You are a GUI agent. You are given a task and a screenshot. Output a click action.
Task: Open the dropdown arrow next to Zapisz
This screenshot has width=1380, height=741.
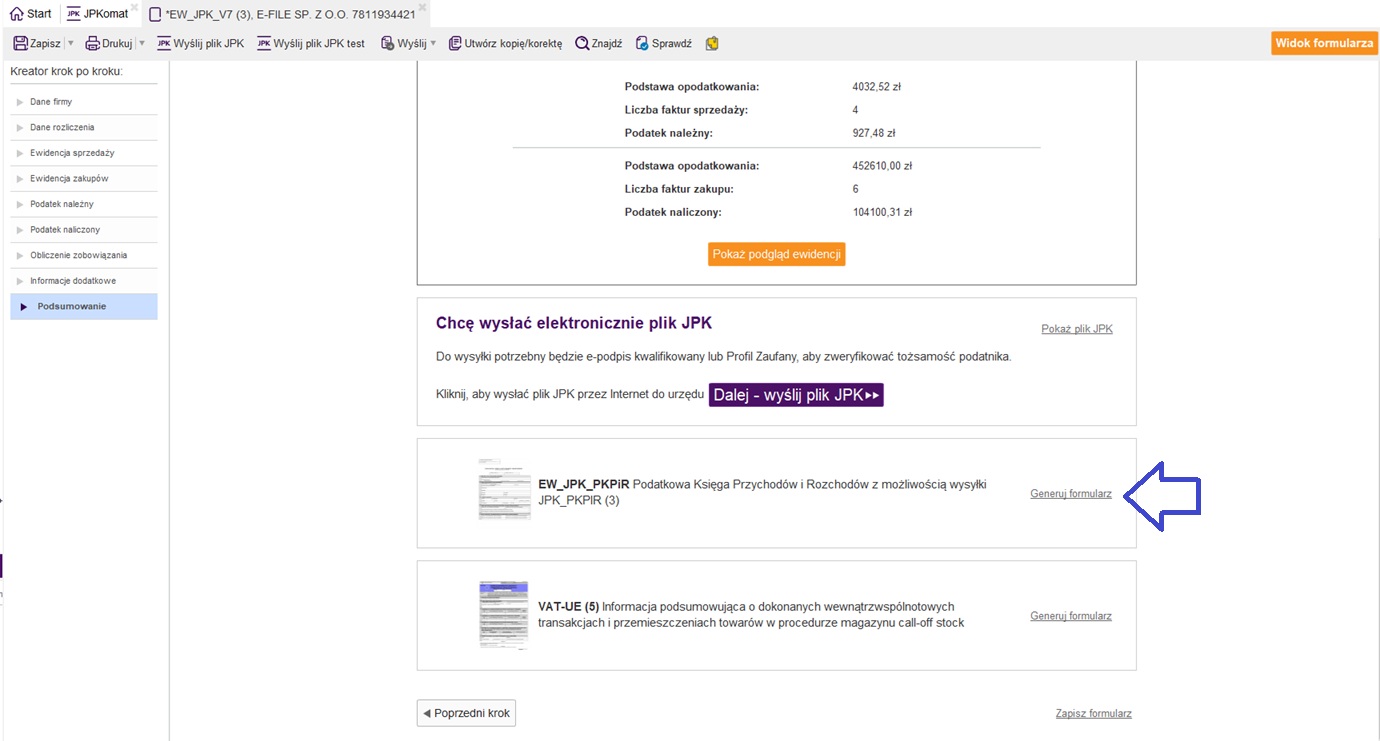pyautogui.click(x=70, y=44)
